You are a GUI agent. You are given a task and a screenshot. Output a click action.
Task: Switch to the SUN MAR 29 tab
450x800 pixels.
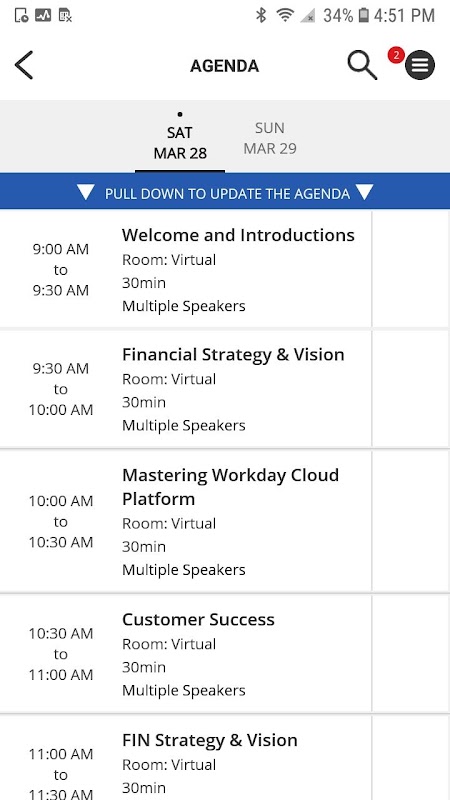(x=270, y=137)
